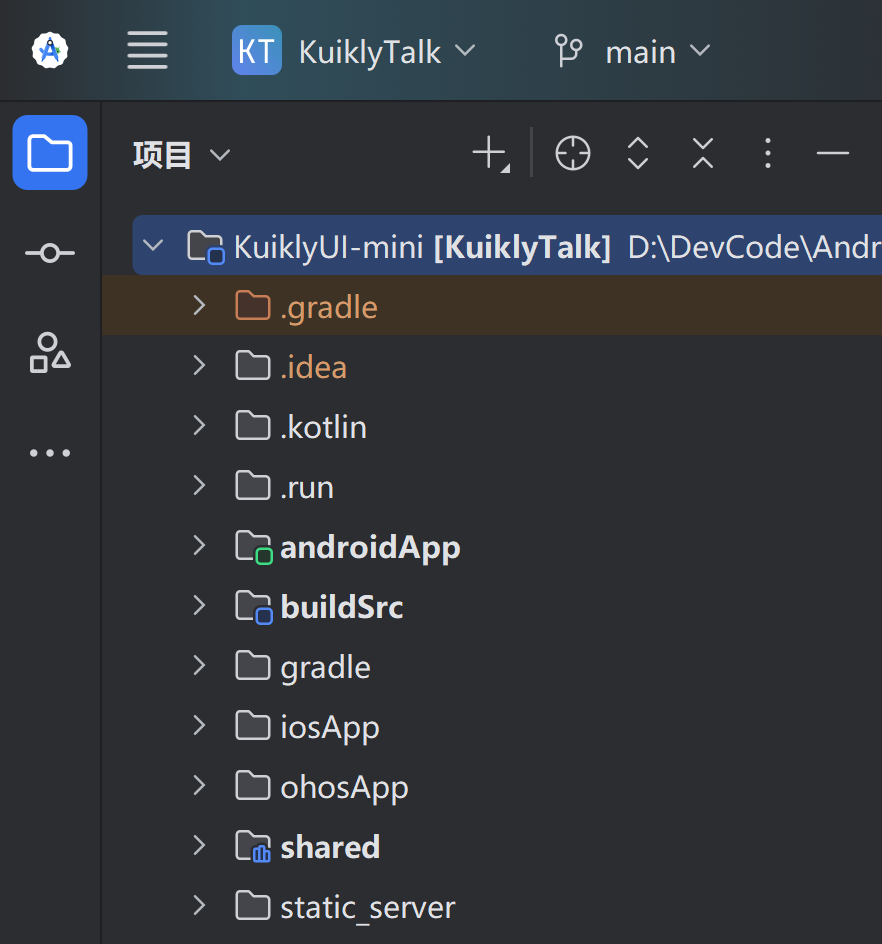Expand the buildSrc module
Screen dimensions: 882x944
coord(199,606)
